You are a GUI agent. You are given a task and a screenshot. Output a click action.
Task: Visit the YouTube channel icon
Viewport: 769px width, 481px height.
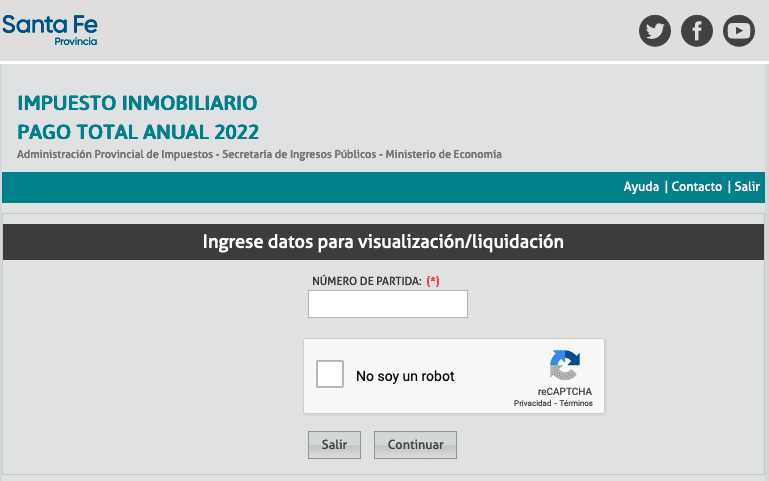click(739, 31)
